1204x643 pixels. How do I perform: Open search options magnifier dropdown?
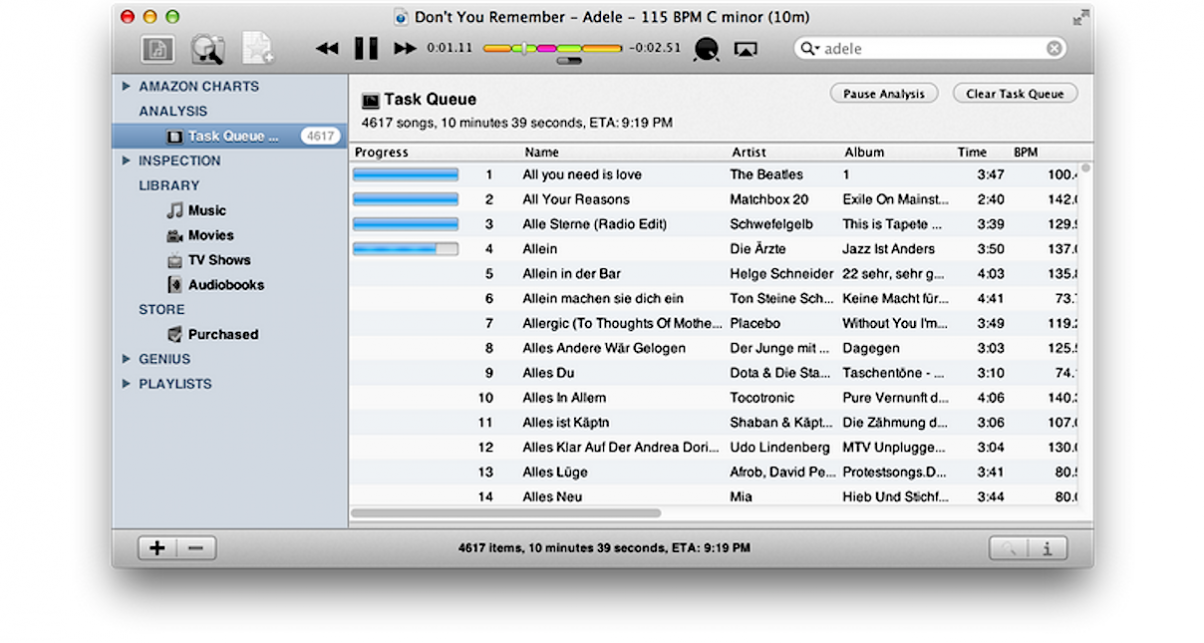[x=809, y=48]
